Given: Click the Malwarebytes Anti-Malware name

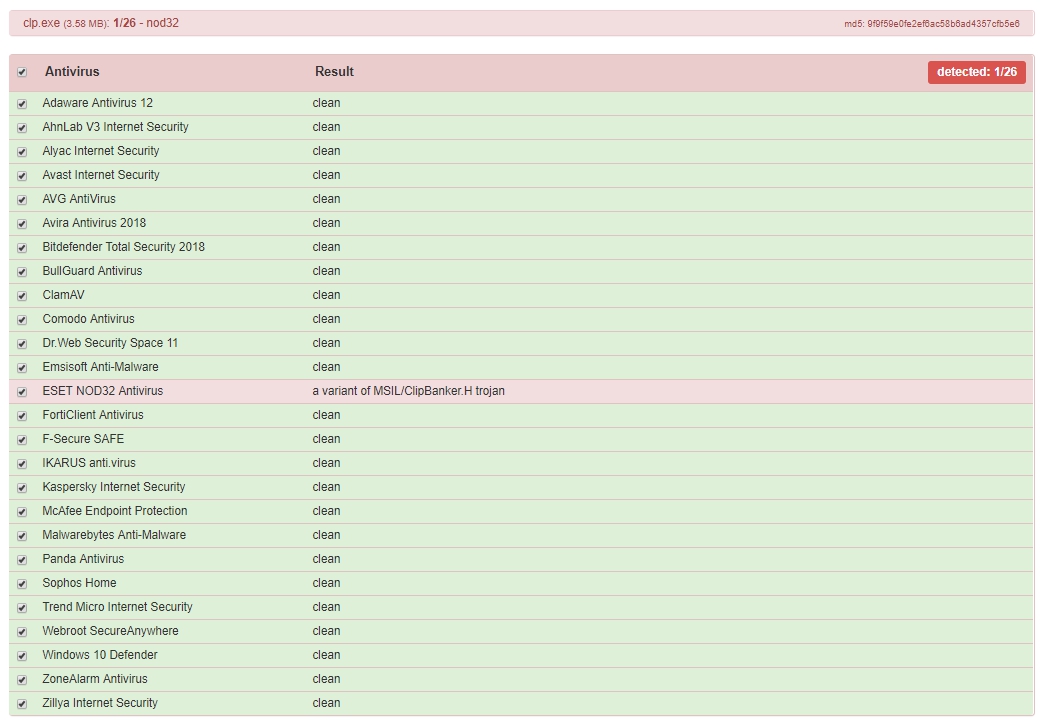Looking at the screenshot, I should point(114,535).
